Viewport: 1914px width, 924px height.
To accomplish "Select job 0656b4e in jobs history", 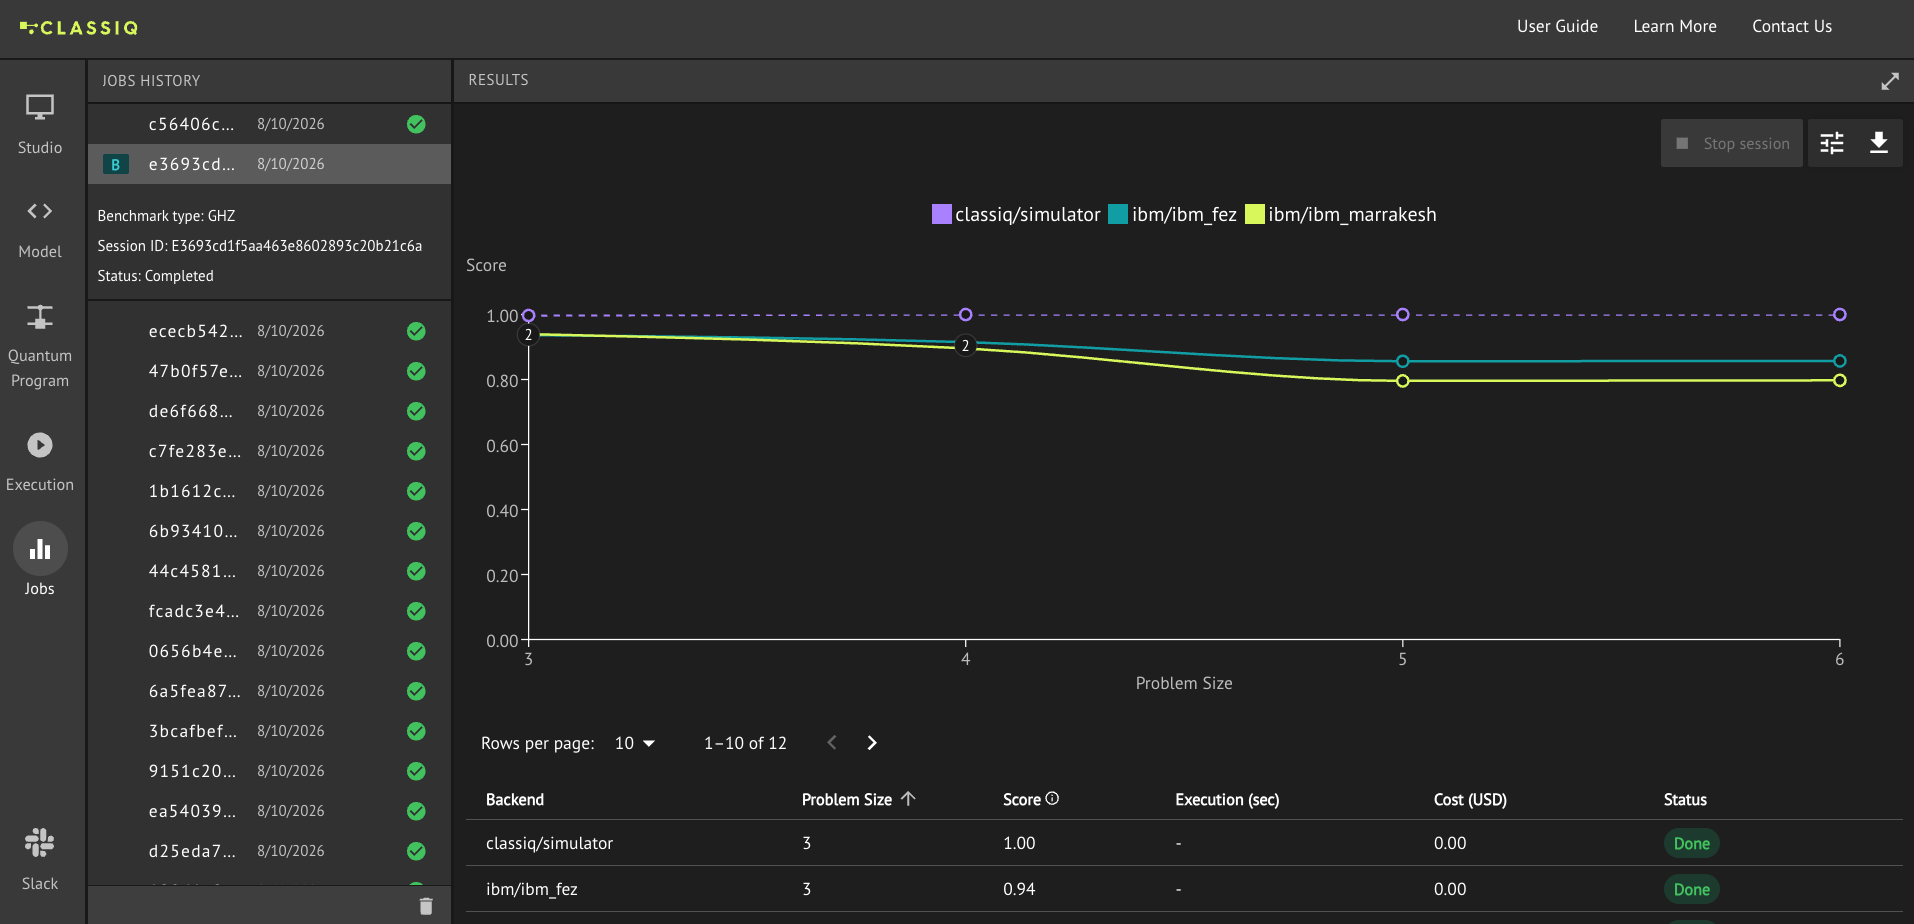I will 269,651.
